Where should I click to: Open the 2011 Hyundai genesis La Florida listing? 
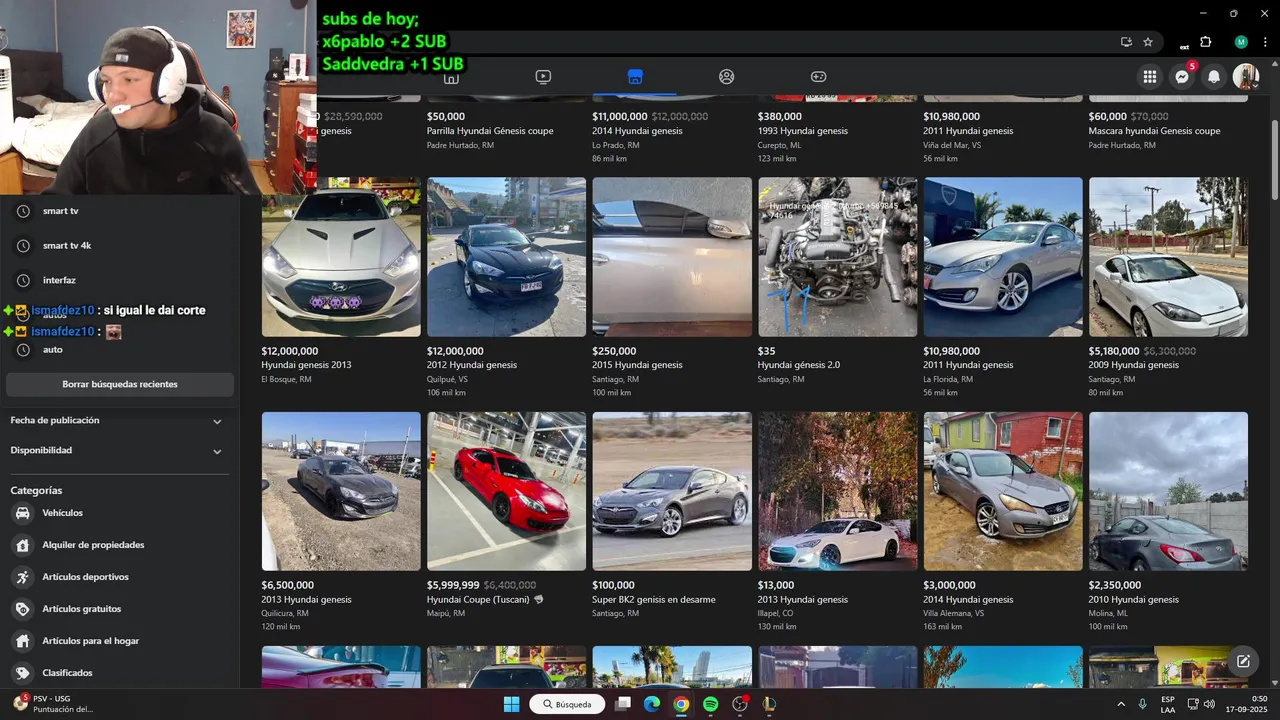coord(1003,287)
